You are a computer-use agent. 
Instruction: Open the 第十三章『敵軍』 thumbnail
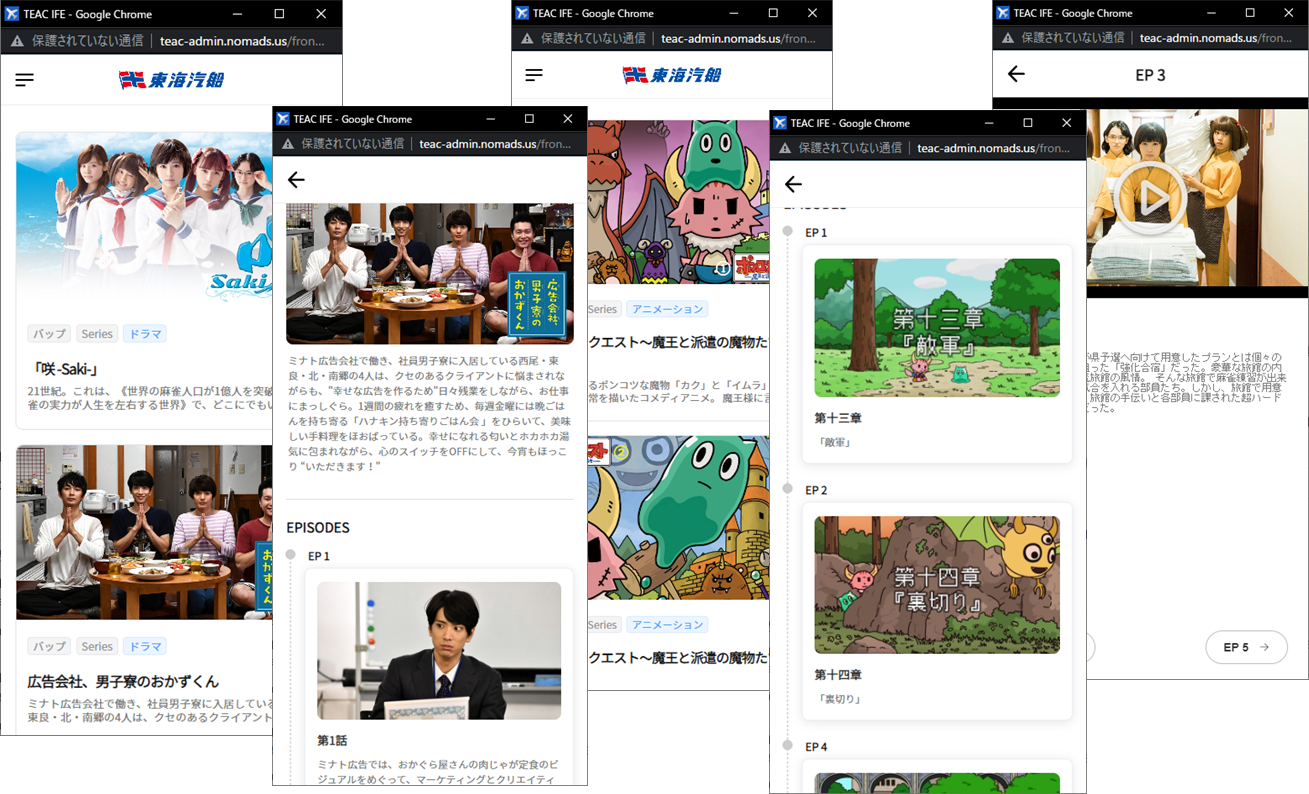(937, 328)
